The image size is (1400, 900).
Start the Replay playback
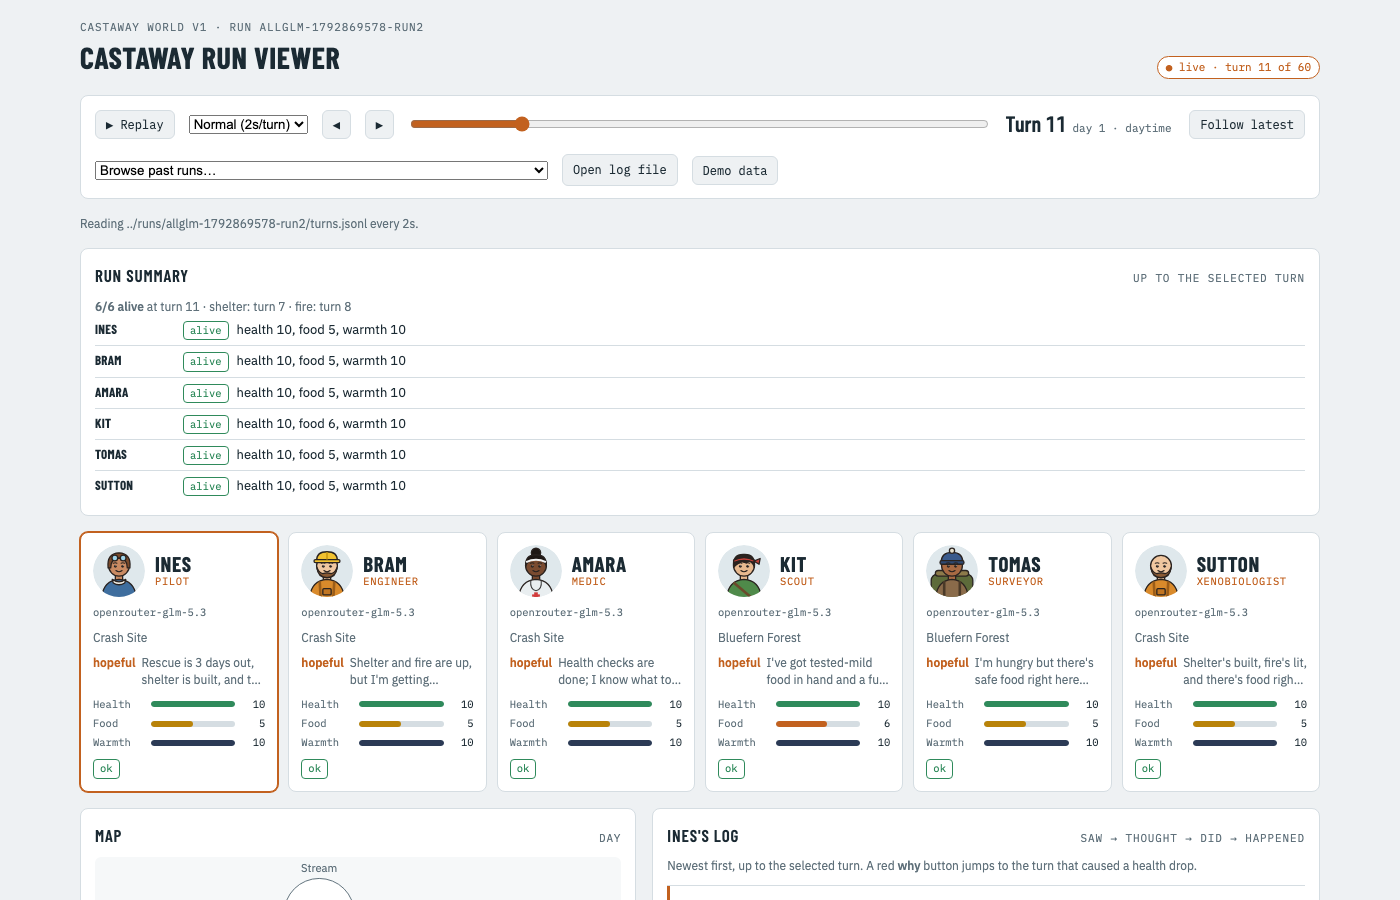[135, 125]
